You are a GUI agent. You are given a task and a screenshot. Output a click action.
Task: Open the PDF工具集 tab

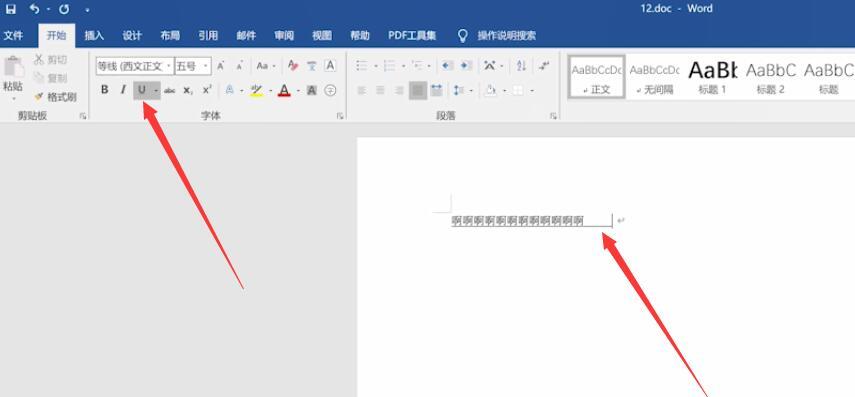pos(412,36)
